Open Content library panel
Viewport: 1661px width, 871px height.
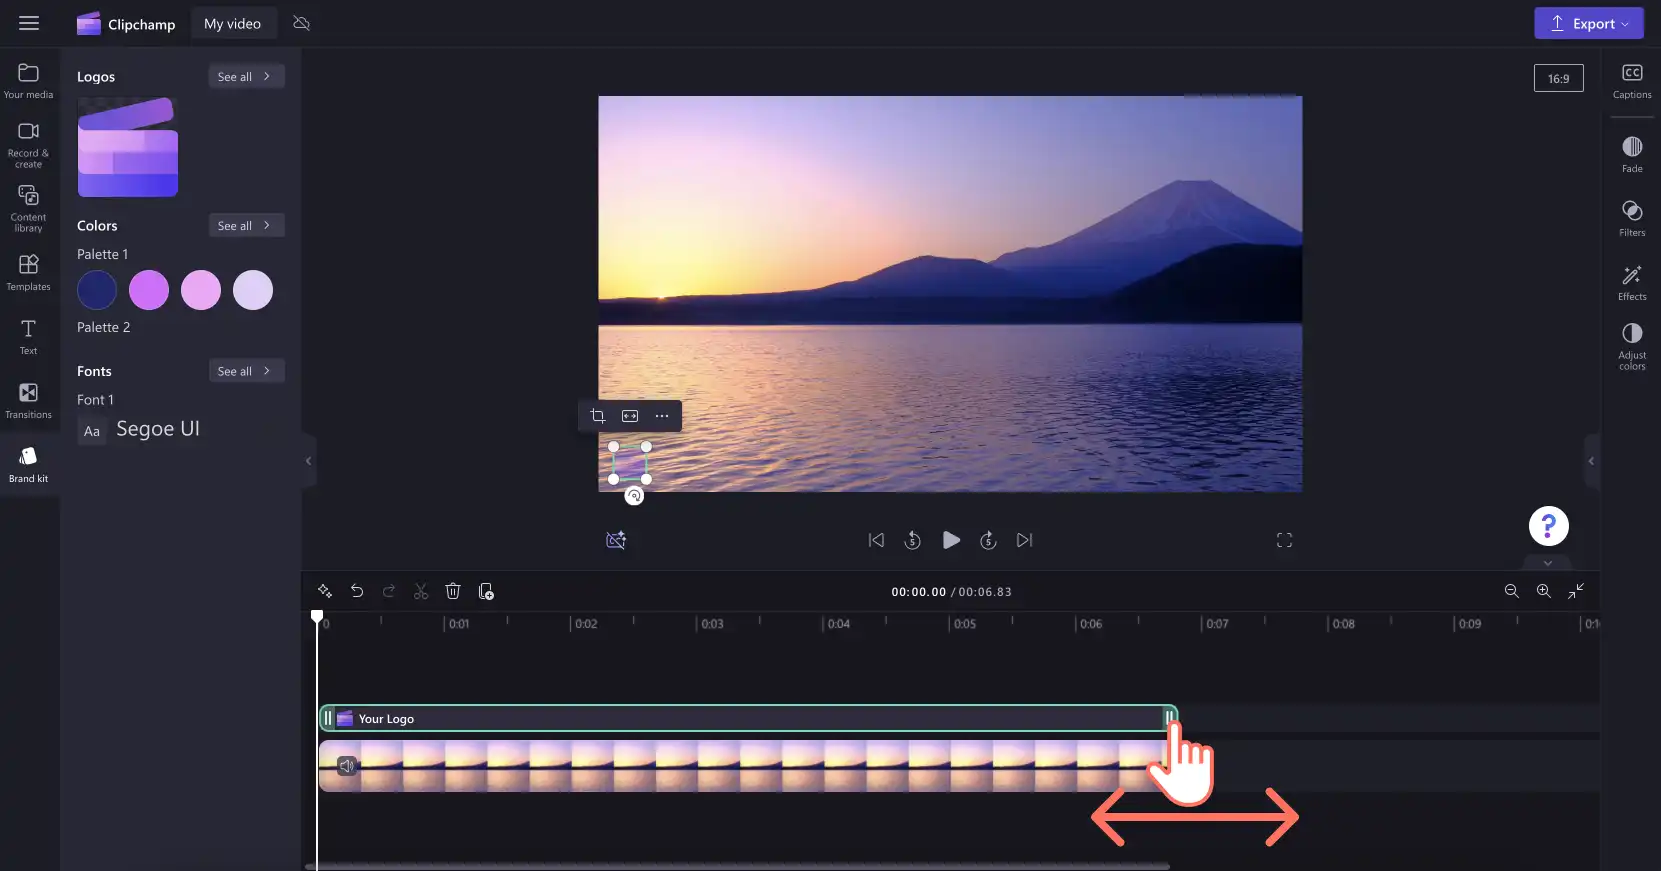[28, 208]
